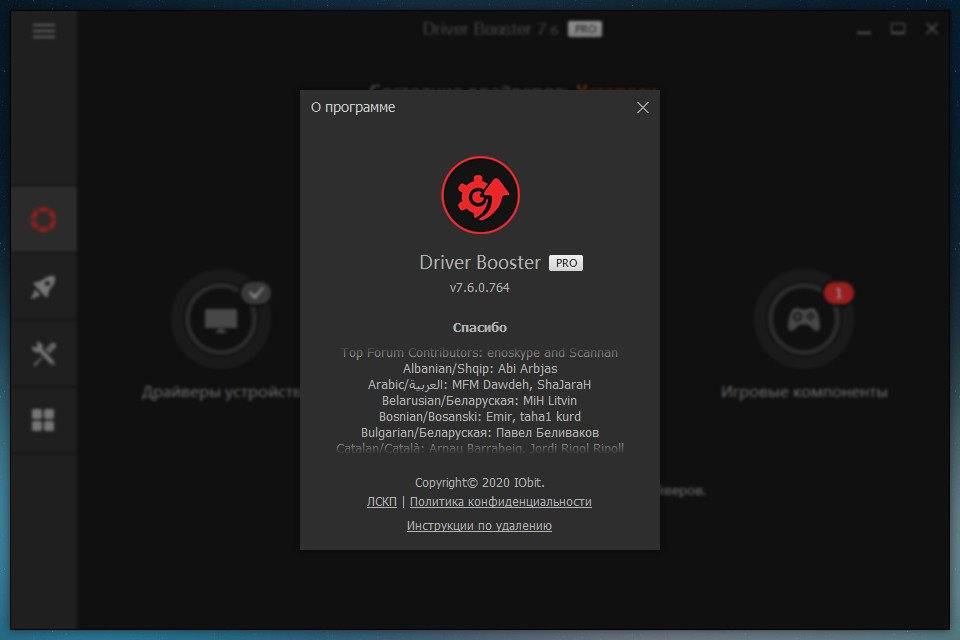Click the Игровые компоненты label

tap(804, 392)
